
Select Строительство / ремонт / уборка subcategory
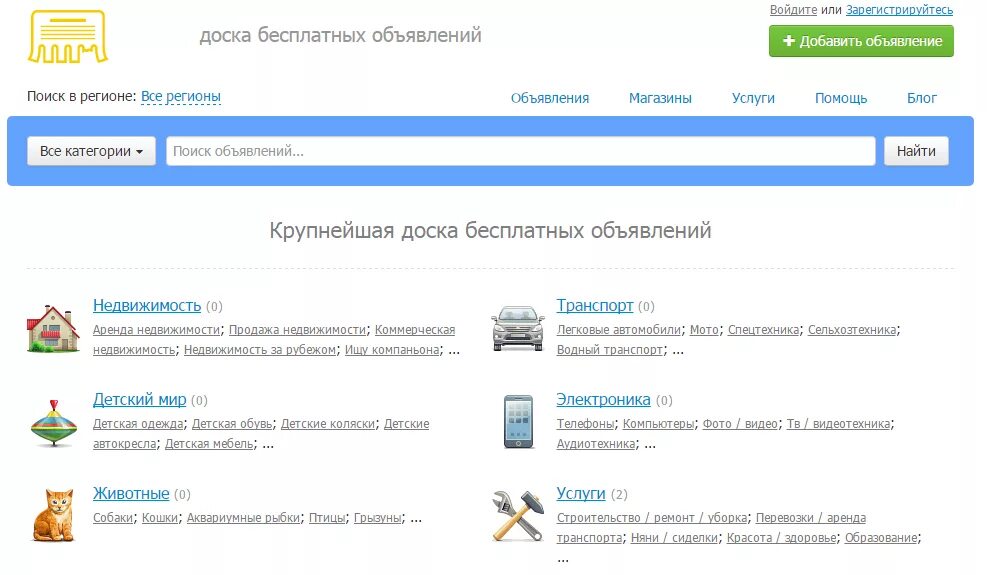651,518
